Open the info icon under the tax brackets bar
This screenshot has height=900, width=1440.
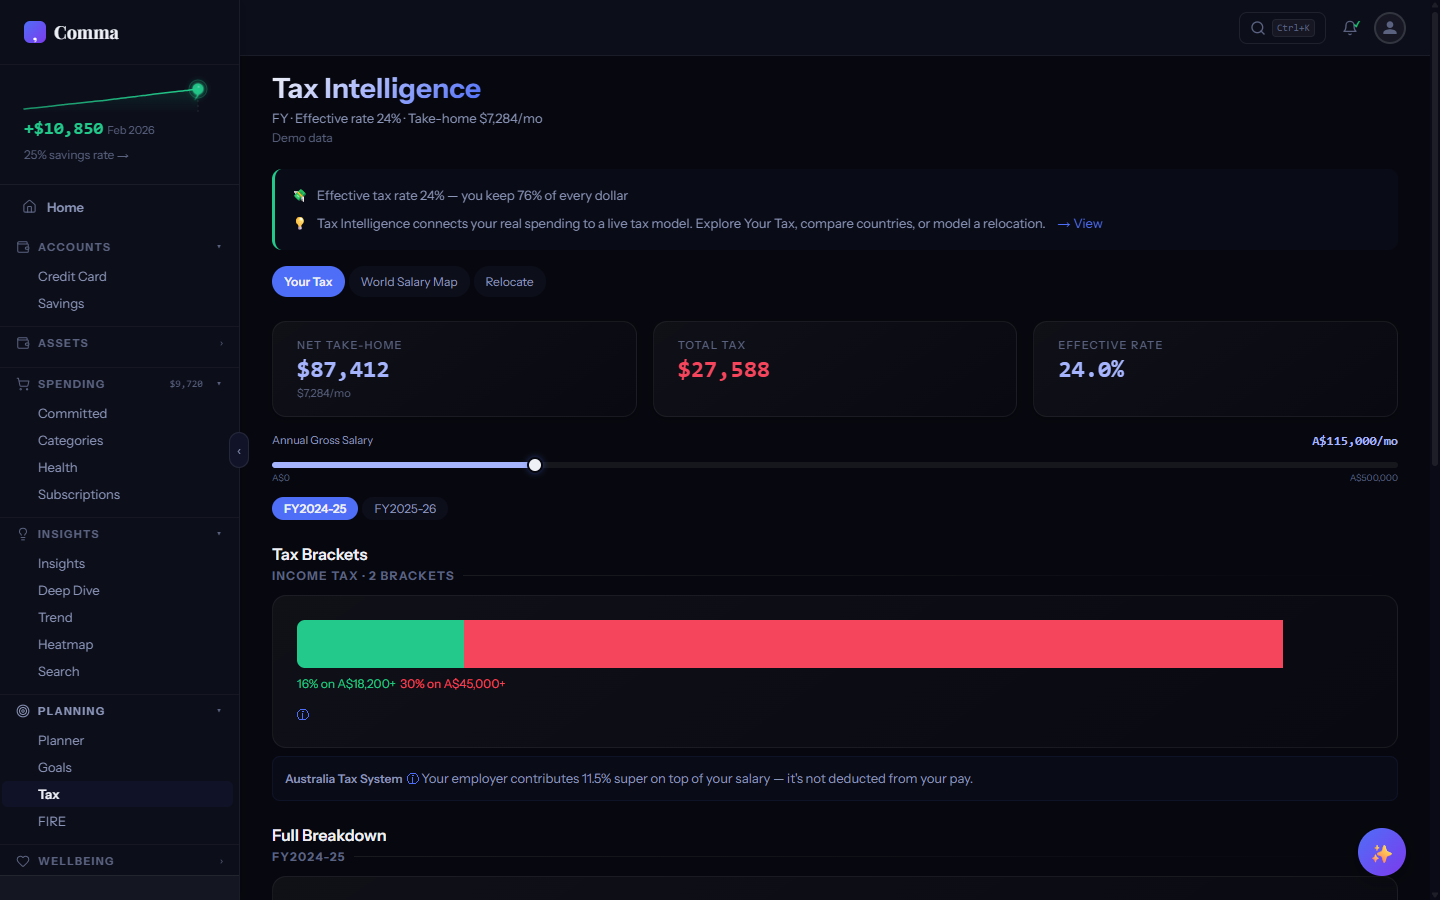(x=303, y=714)
